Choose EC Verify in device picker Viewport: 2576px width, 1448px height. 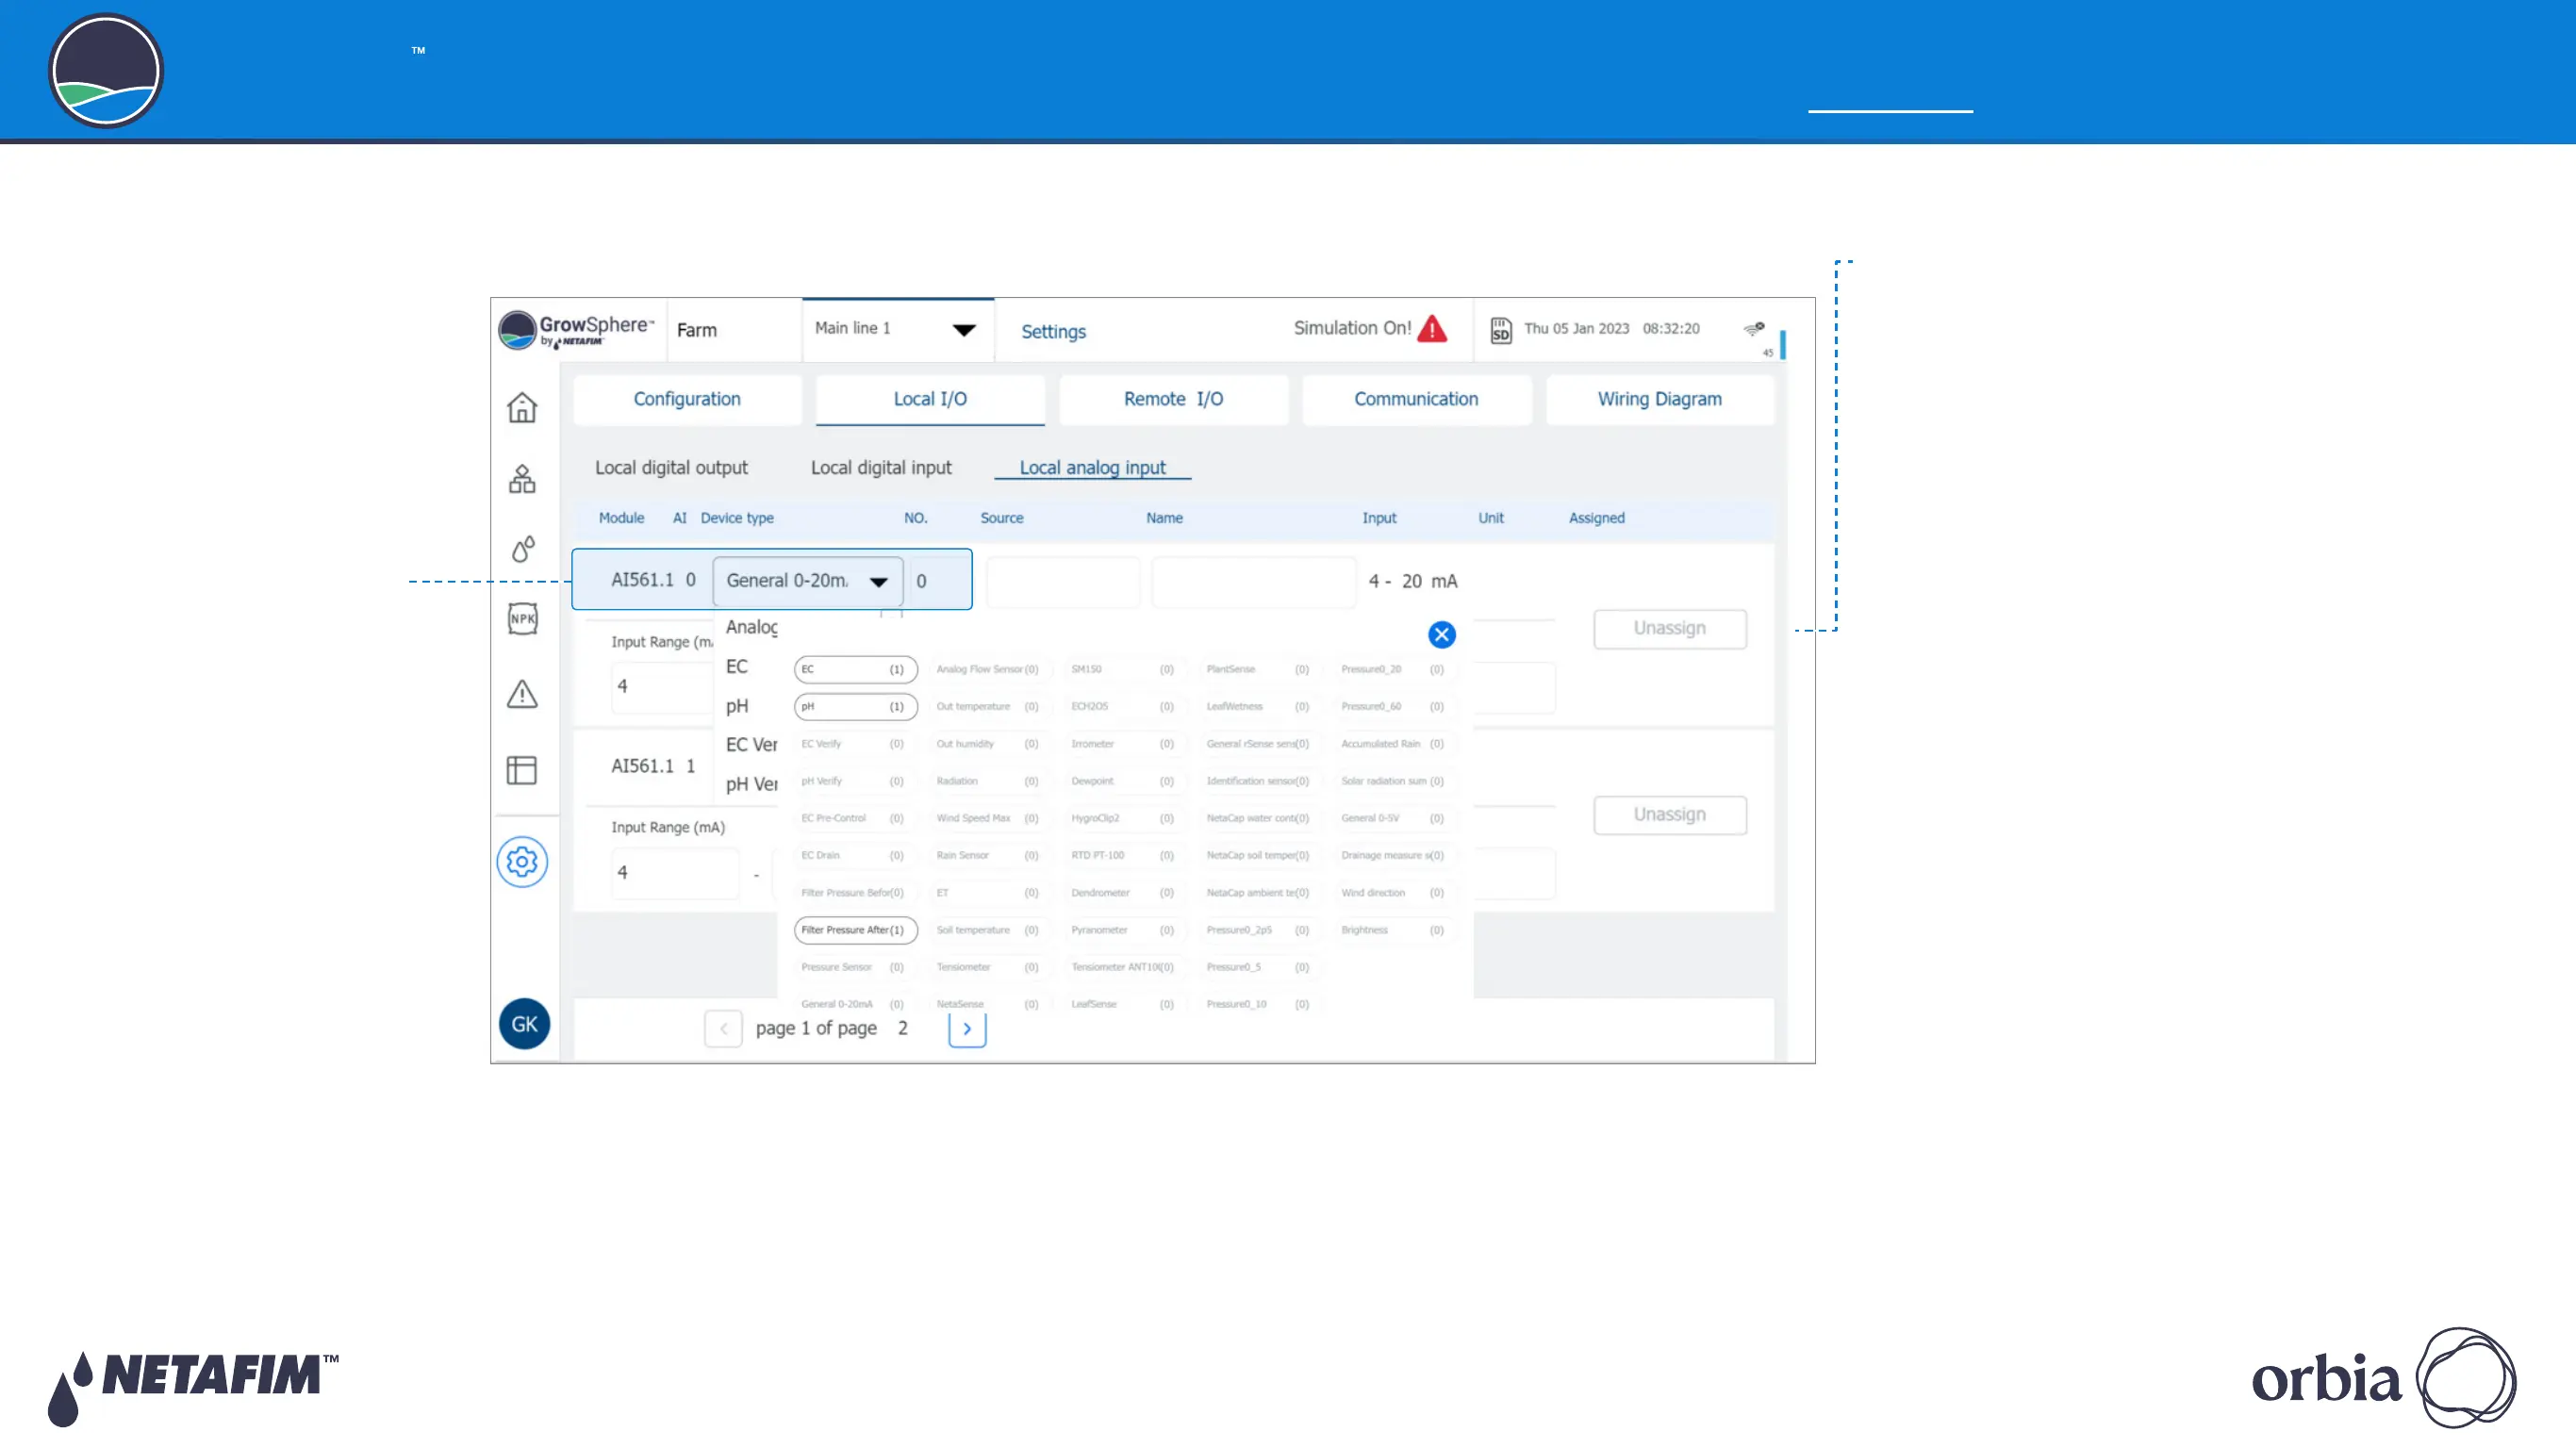pyautogui.click(x=855, y=744)
